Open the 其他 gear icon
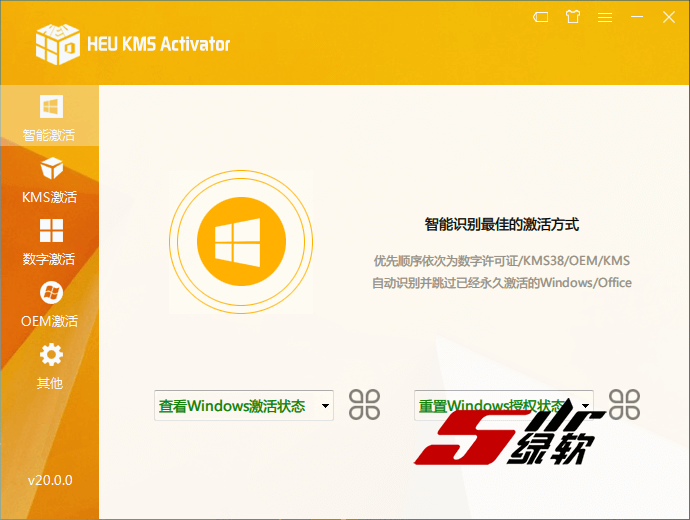690x520 pixels. [x=51, y=355]
